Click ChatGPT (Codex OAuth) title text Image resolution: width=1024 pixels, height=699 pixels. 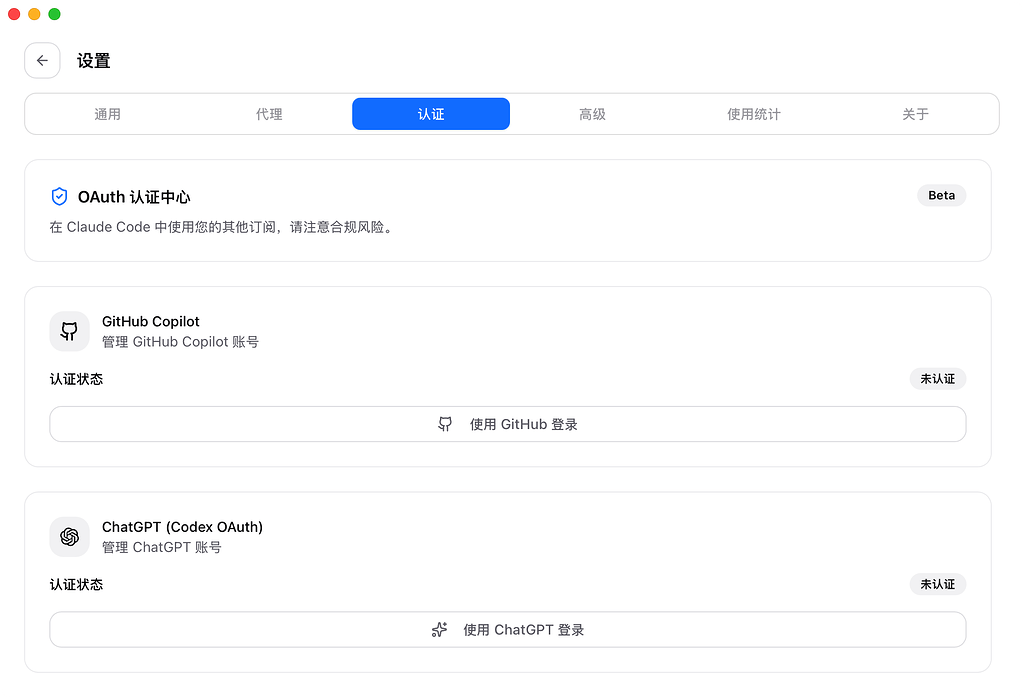(x=182, y=527)
